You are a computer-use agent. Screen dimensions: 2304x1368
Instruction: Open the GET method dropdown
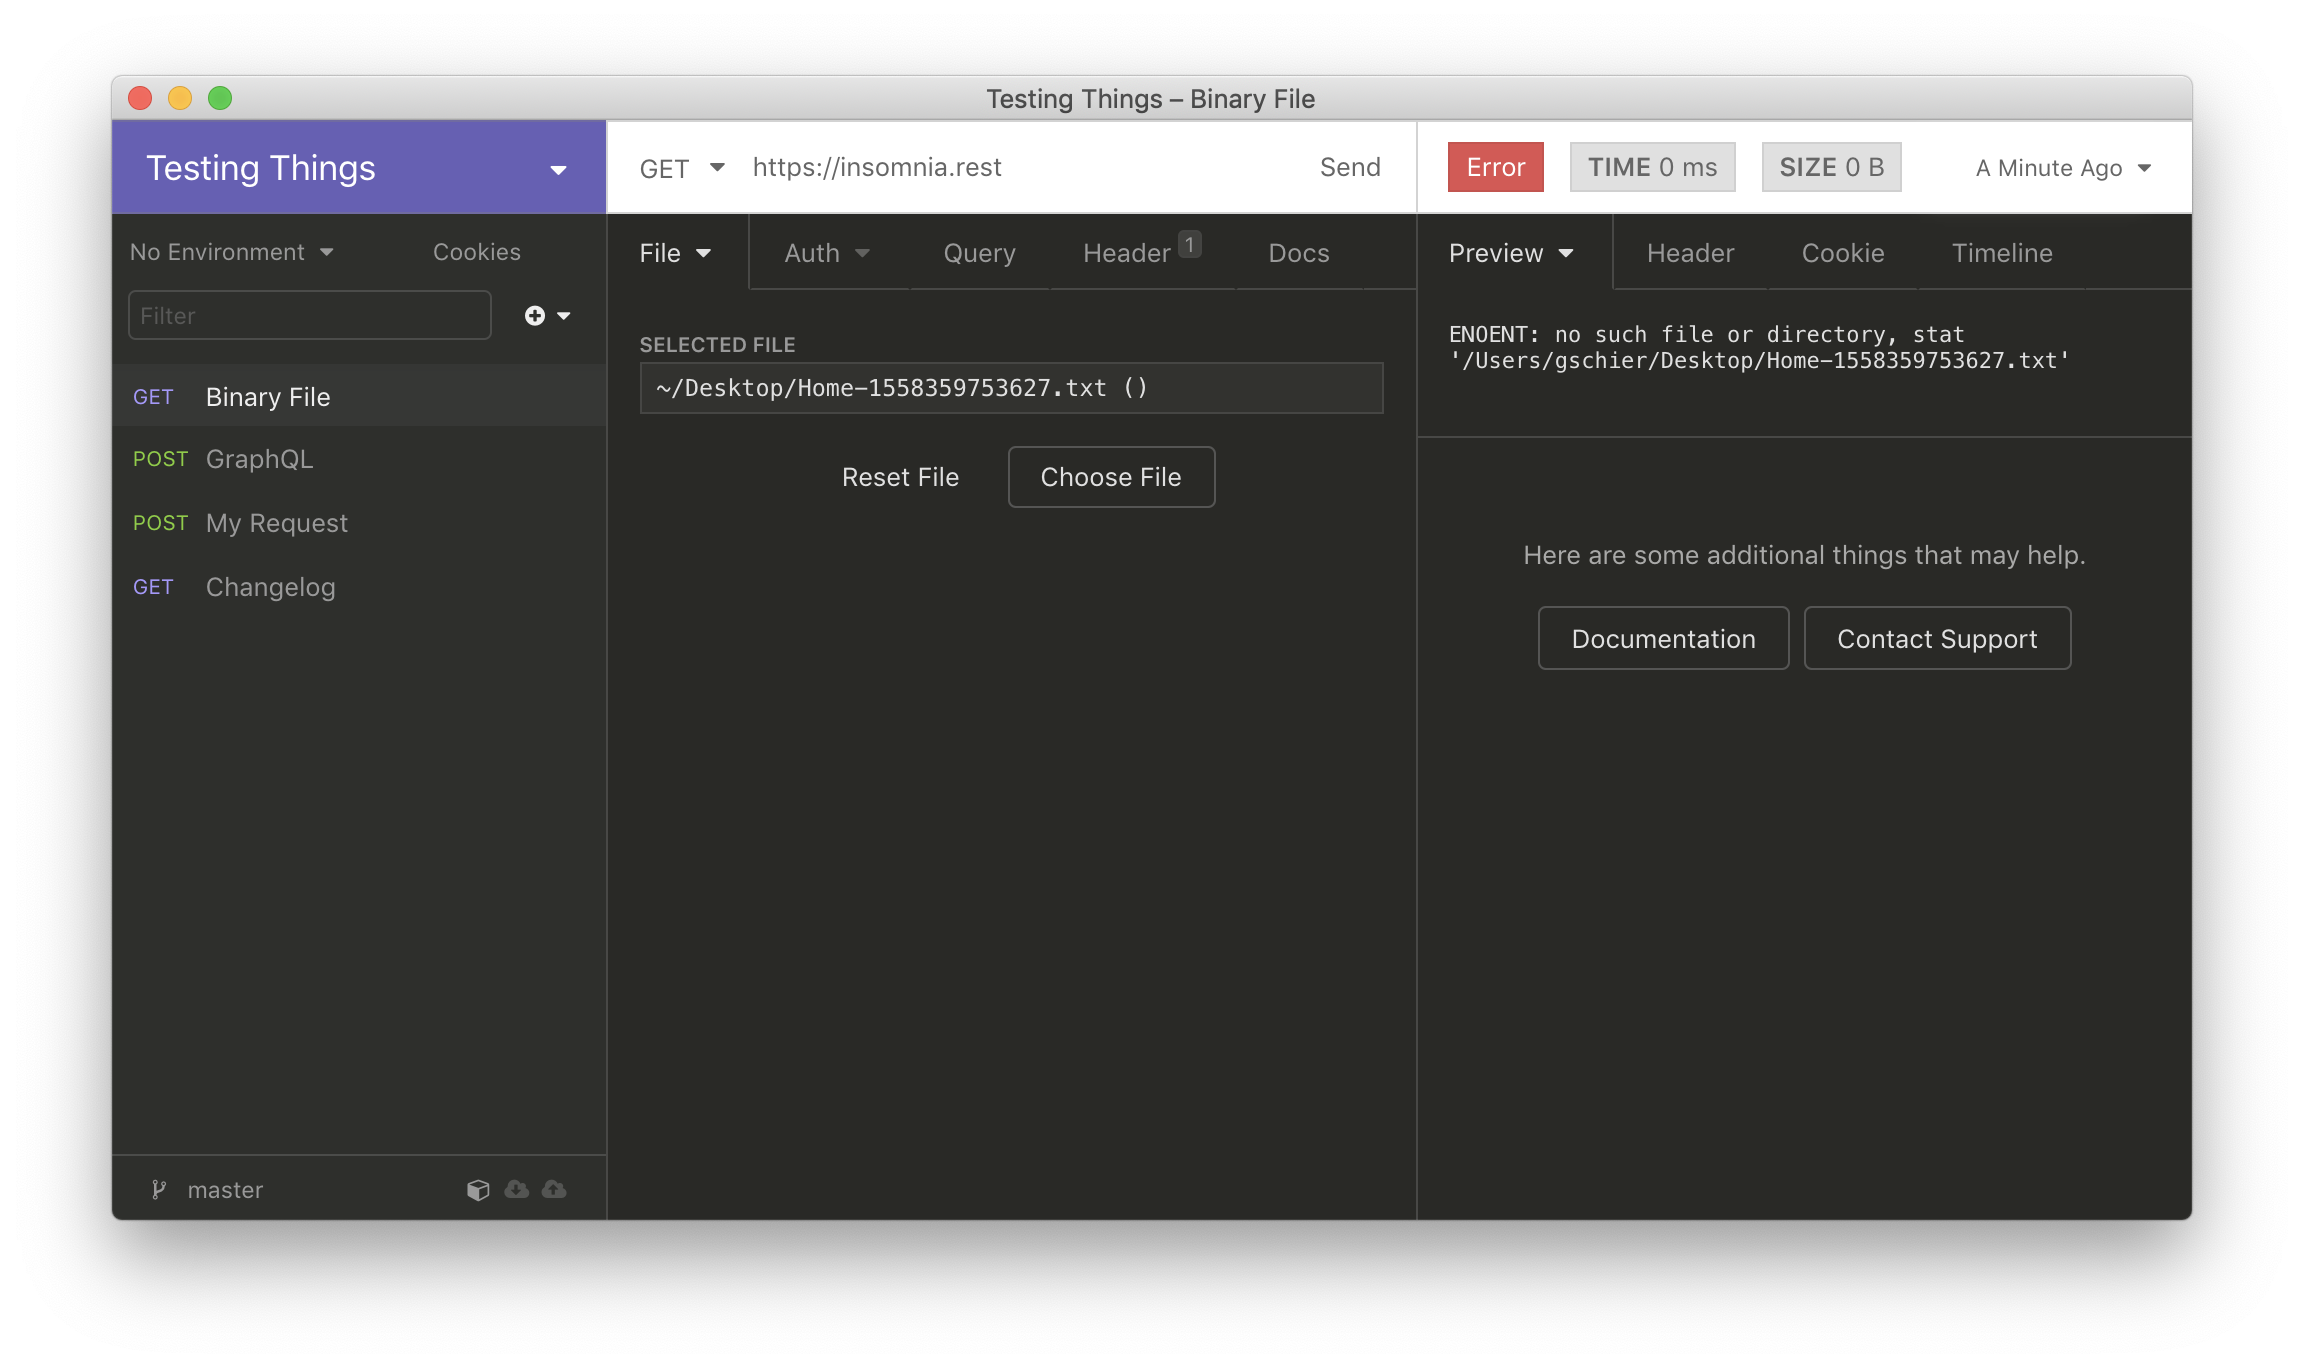[680, 168]
